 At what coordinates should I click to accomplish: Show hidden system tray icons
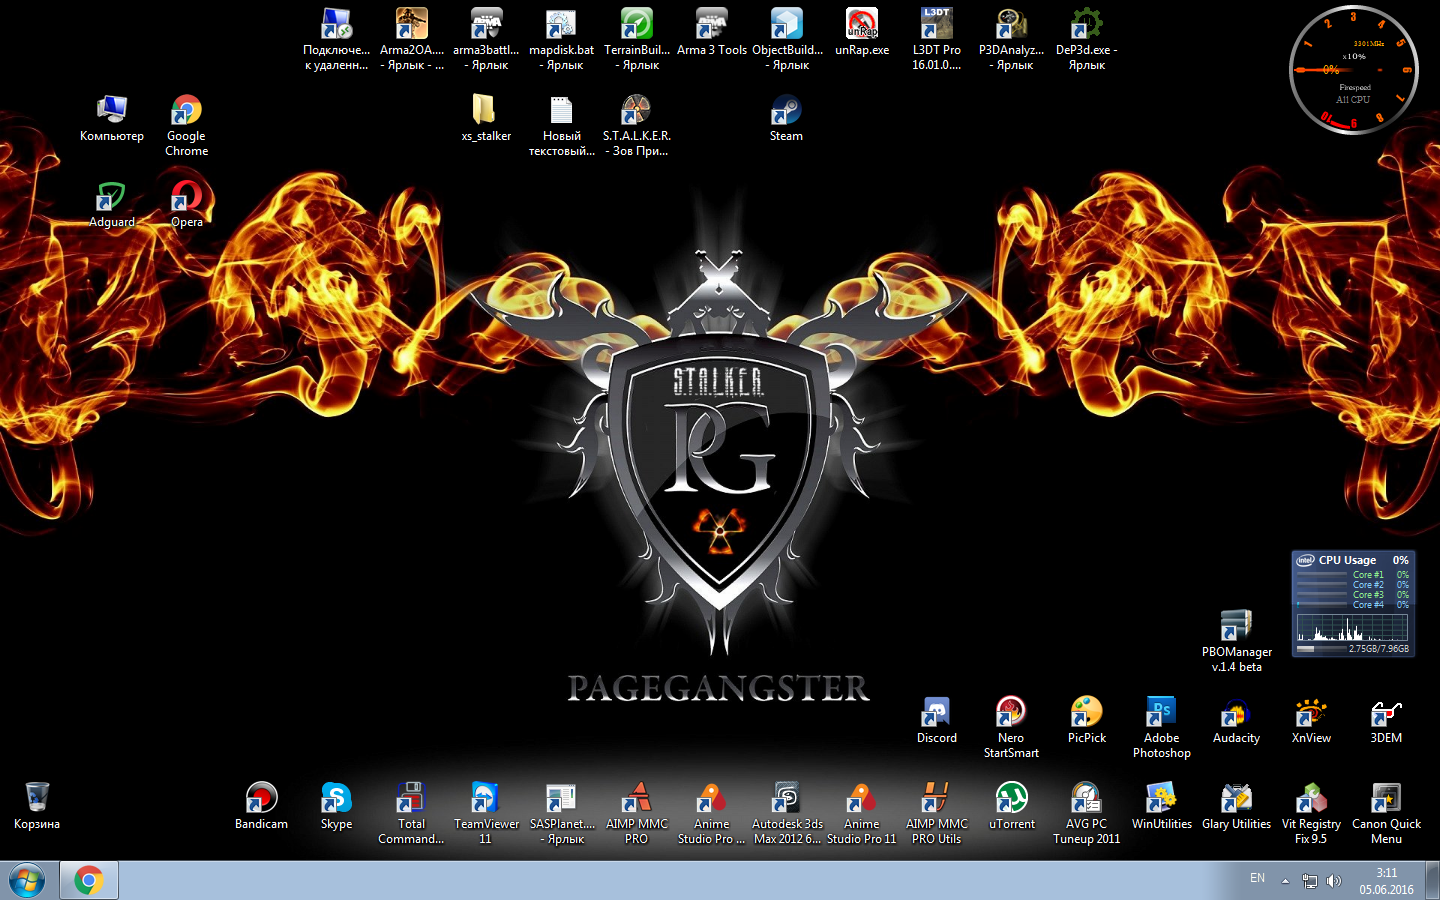(1285, 881)
